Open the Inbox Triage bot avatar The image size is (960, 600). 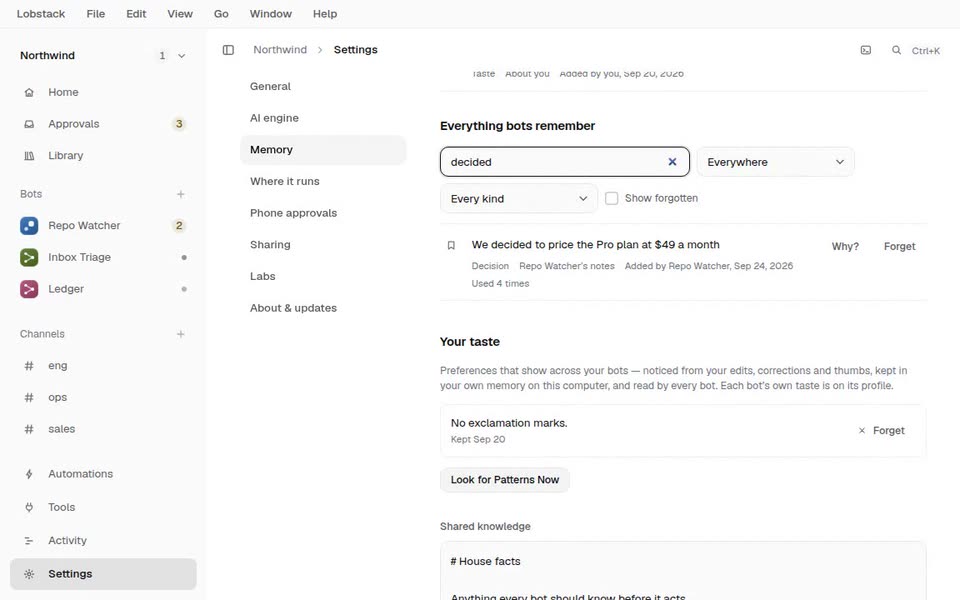point(29,258)
